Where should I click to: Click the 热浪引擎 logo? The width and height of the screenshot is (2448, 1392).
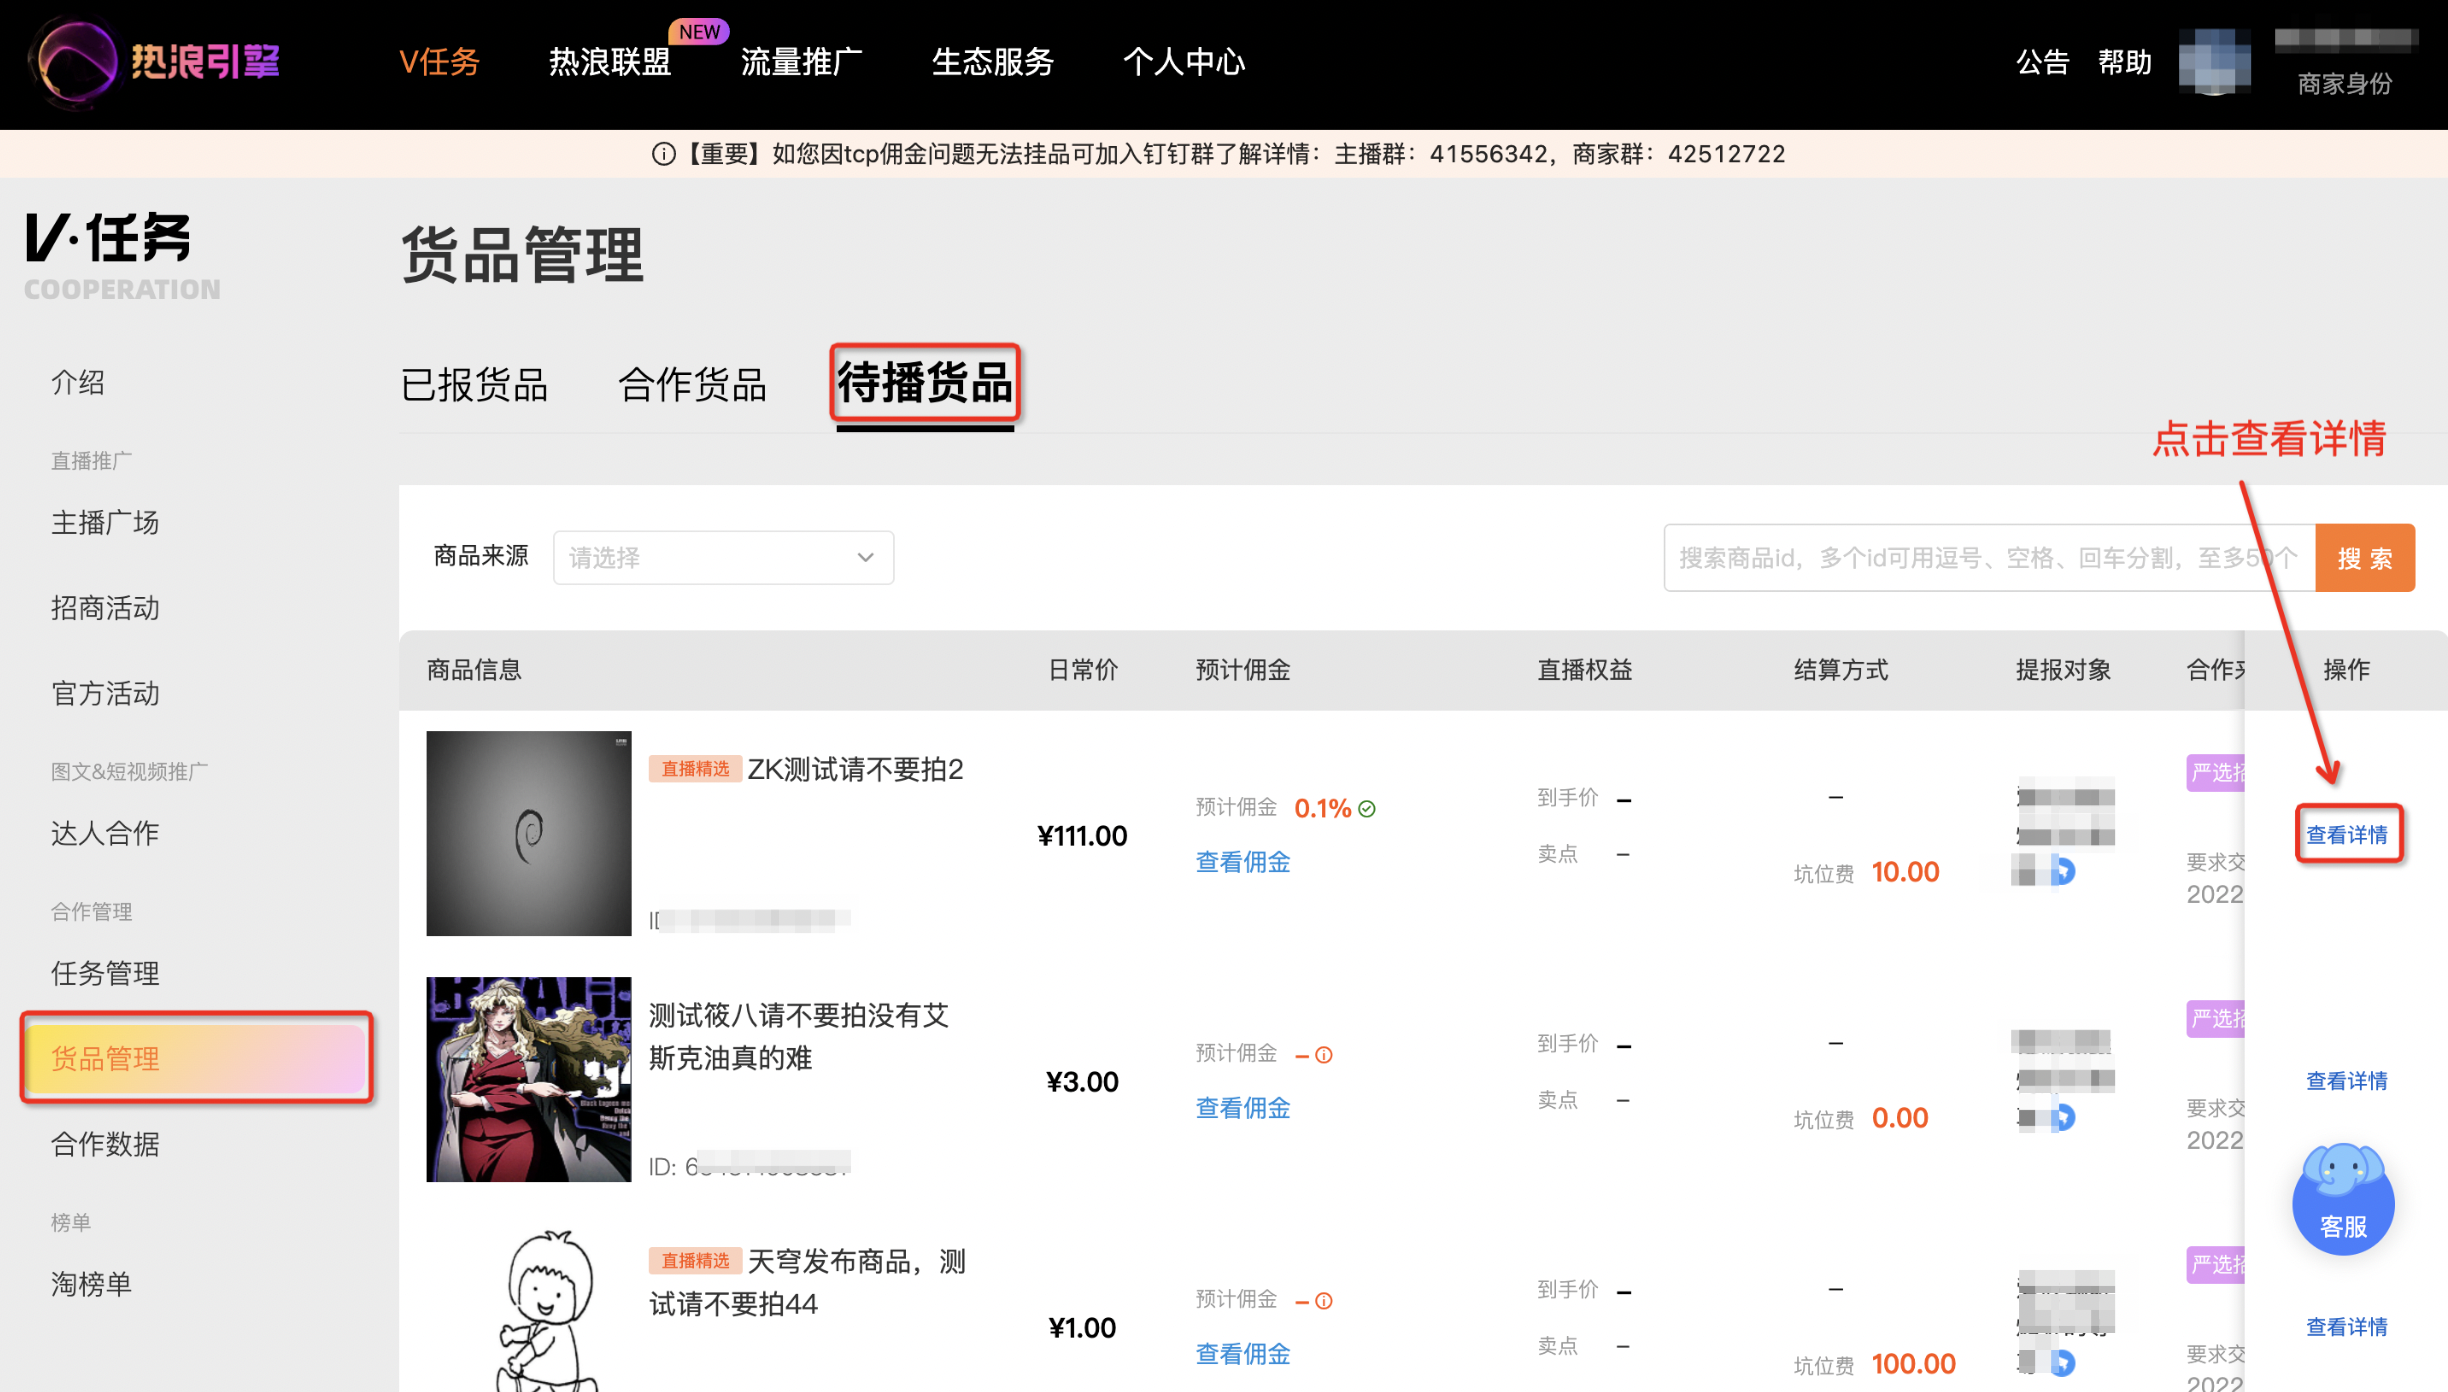tap(157, 62)
